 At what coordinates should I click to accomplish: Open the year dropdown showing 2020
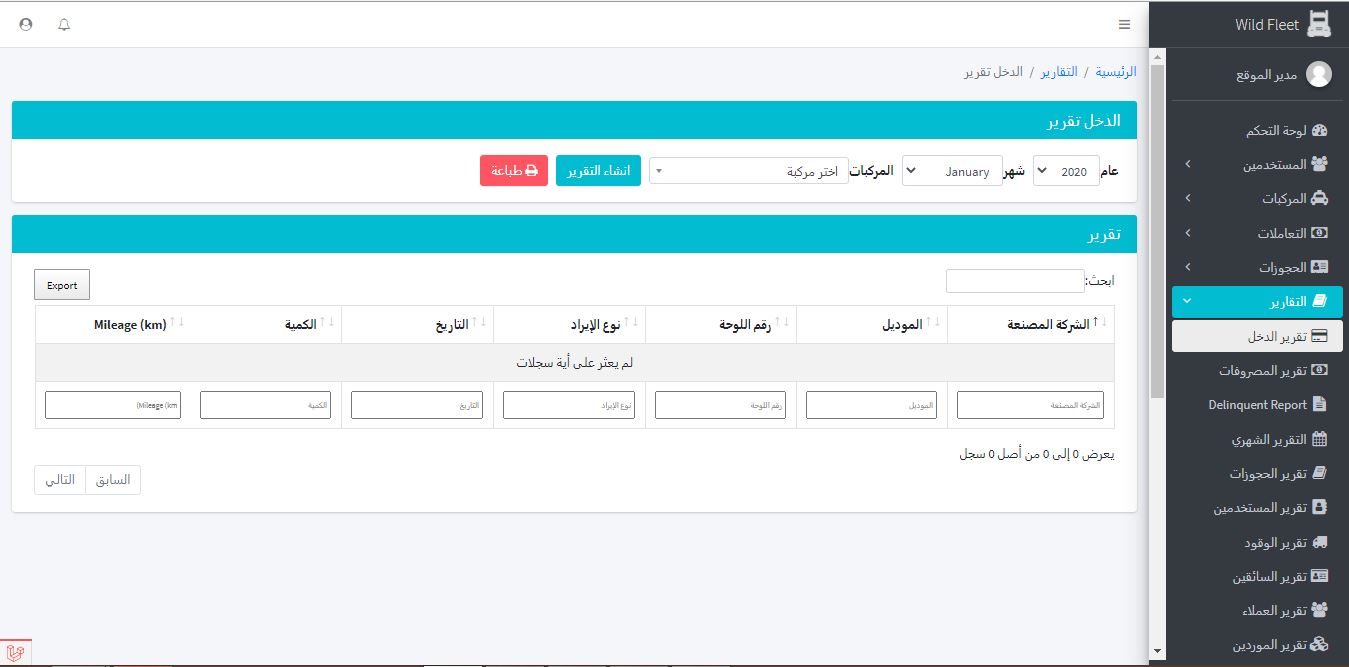[x=1066, y=172]
